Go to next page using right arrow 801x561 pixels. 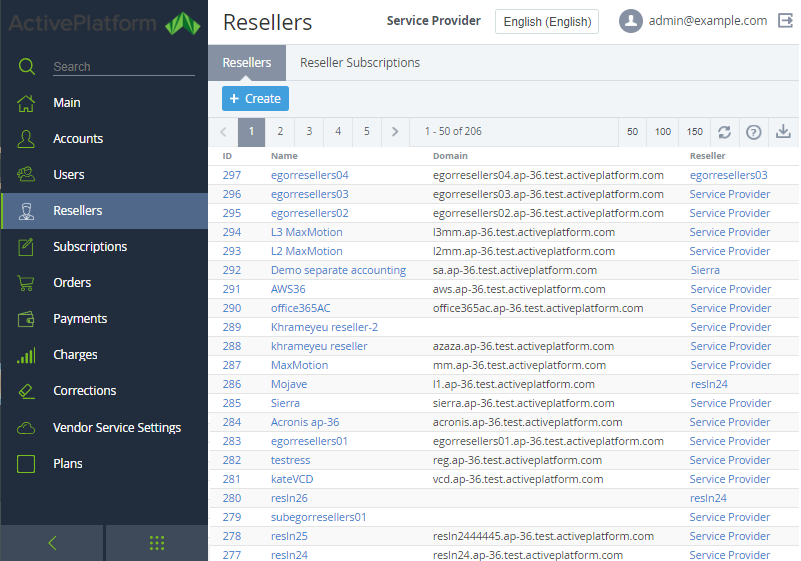(x=396, y=132)
